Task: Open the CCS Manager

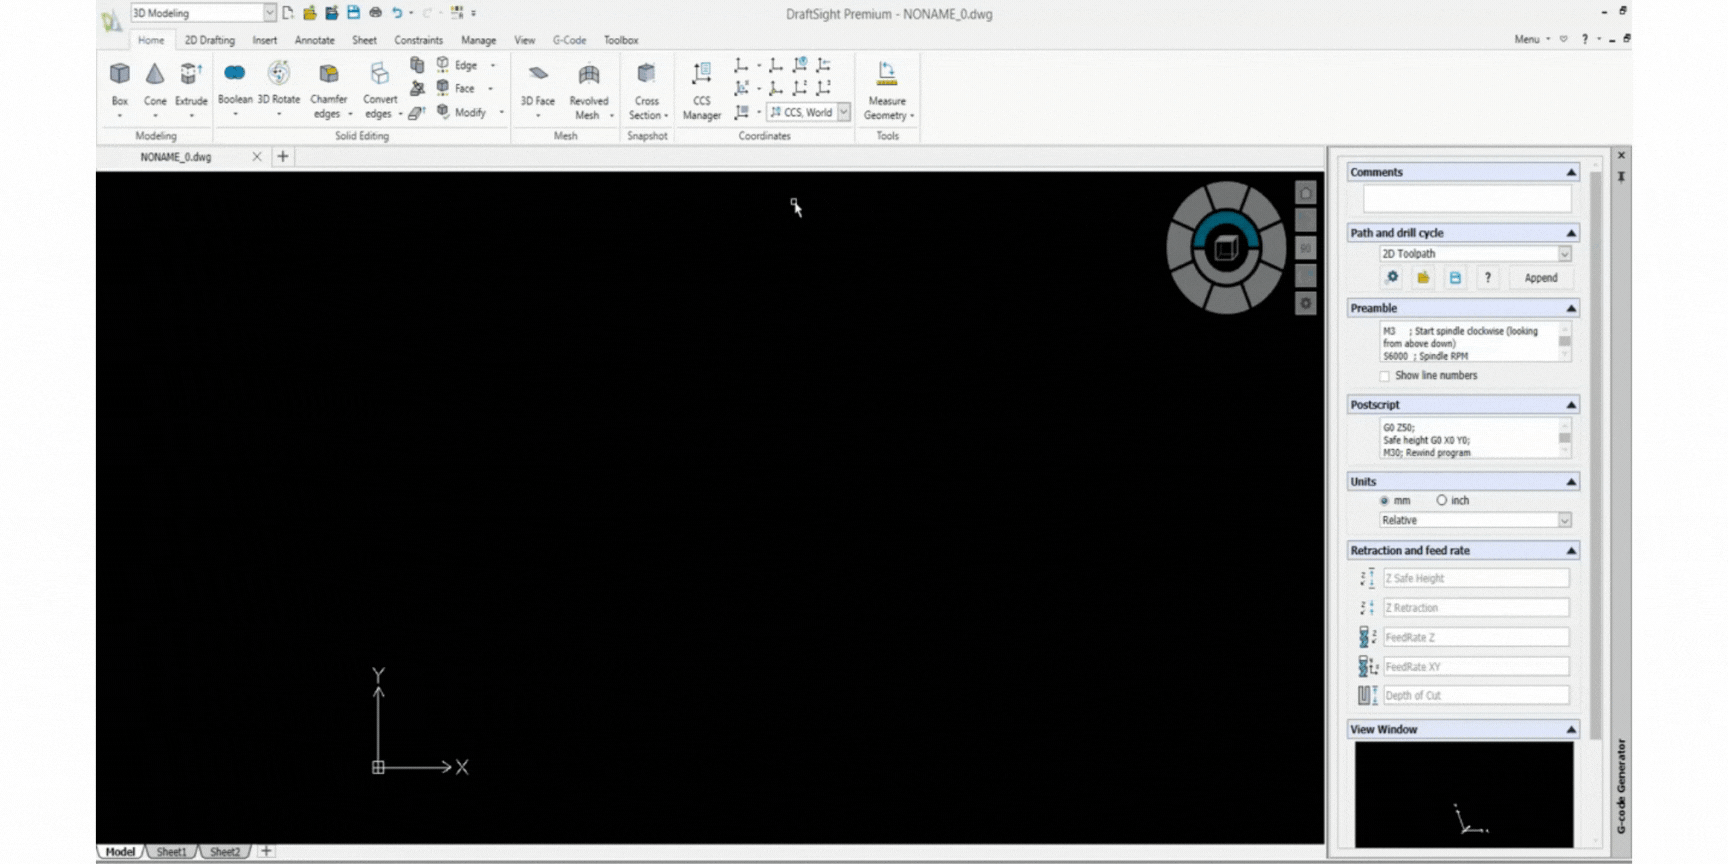Action: (x=702, y=90)
